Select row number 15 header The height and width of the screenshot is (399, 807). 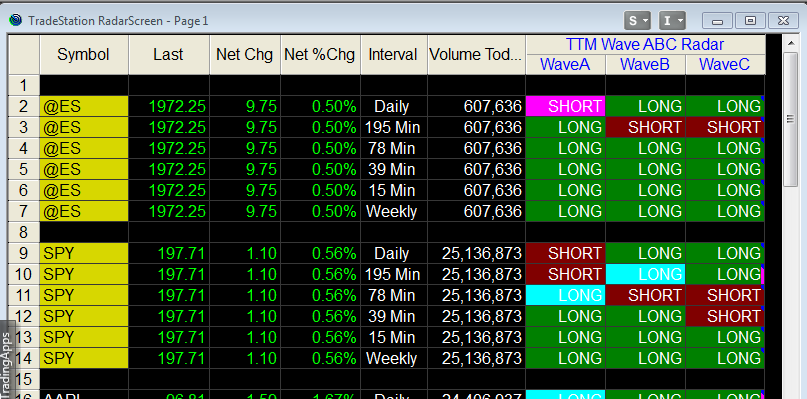pos(24,379)
